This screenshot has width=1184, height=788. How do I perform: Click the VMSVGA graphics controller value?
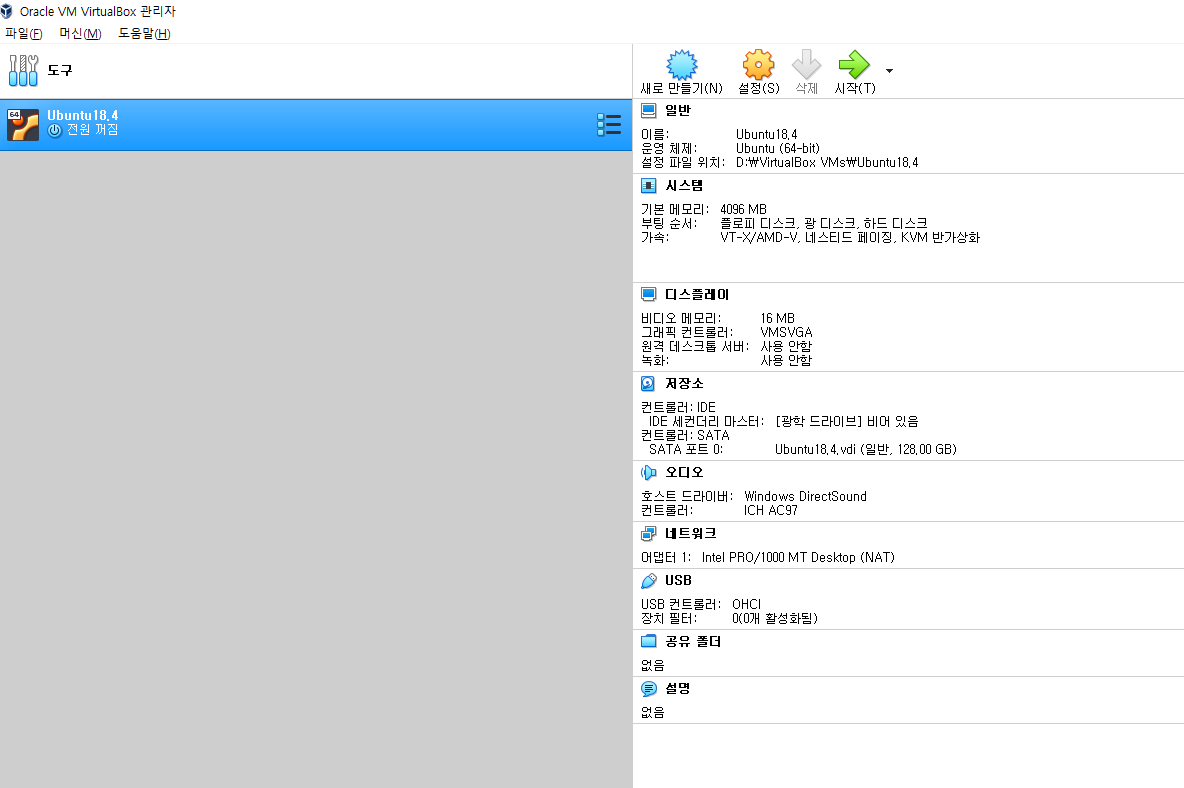786,332
